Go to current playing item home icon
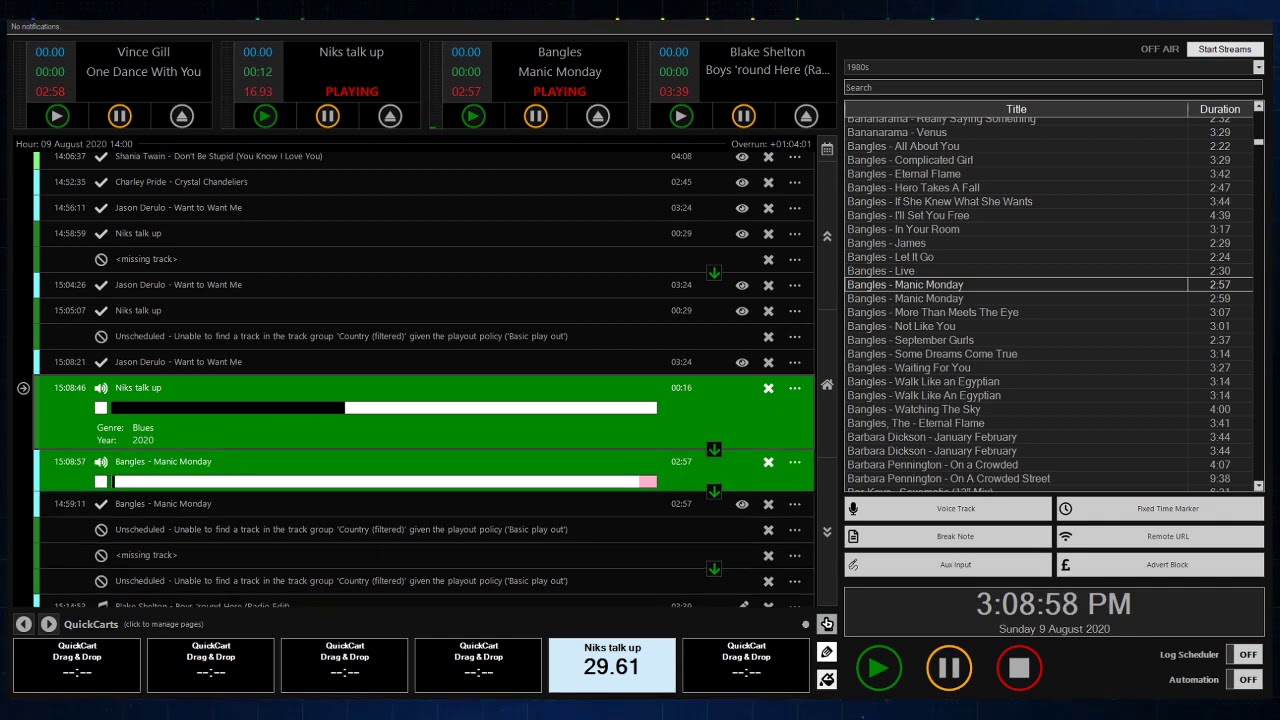Viewport: 1280px width, 720px height. [x=827, y=385]
